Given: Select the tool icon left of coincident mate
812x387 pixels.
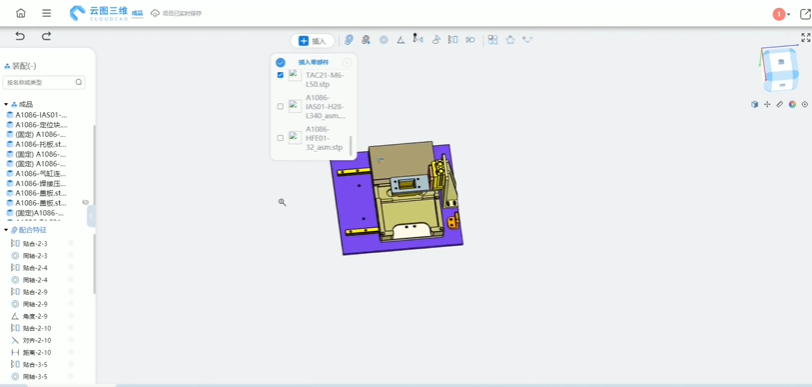Looking at the screenshot, I should (436, 39).
